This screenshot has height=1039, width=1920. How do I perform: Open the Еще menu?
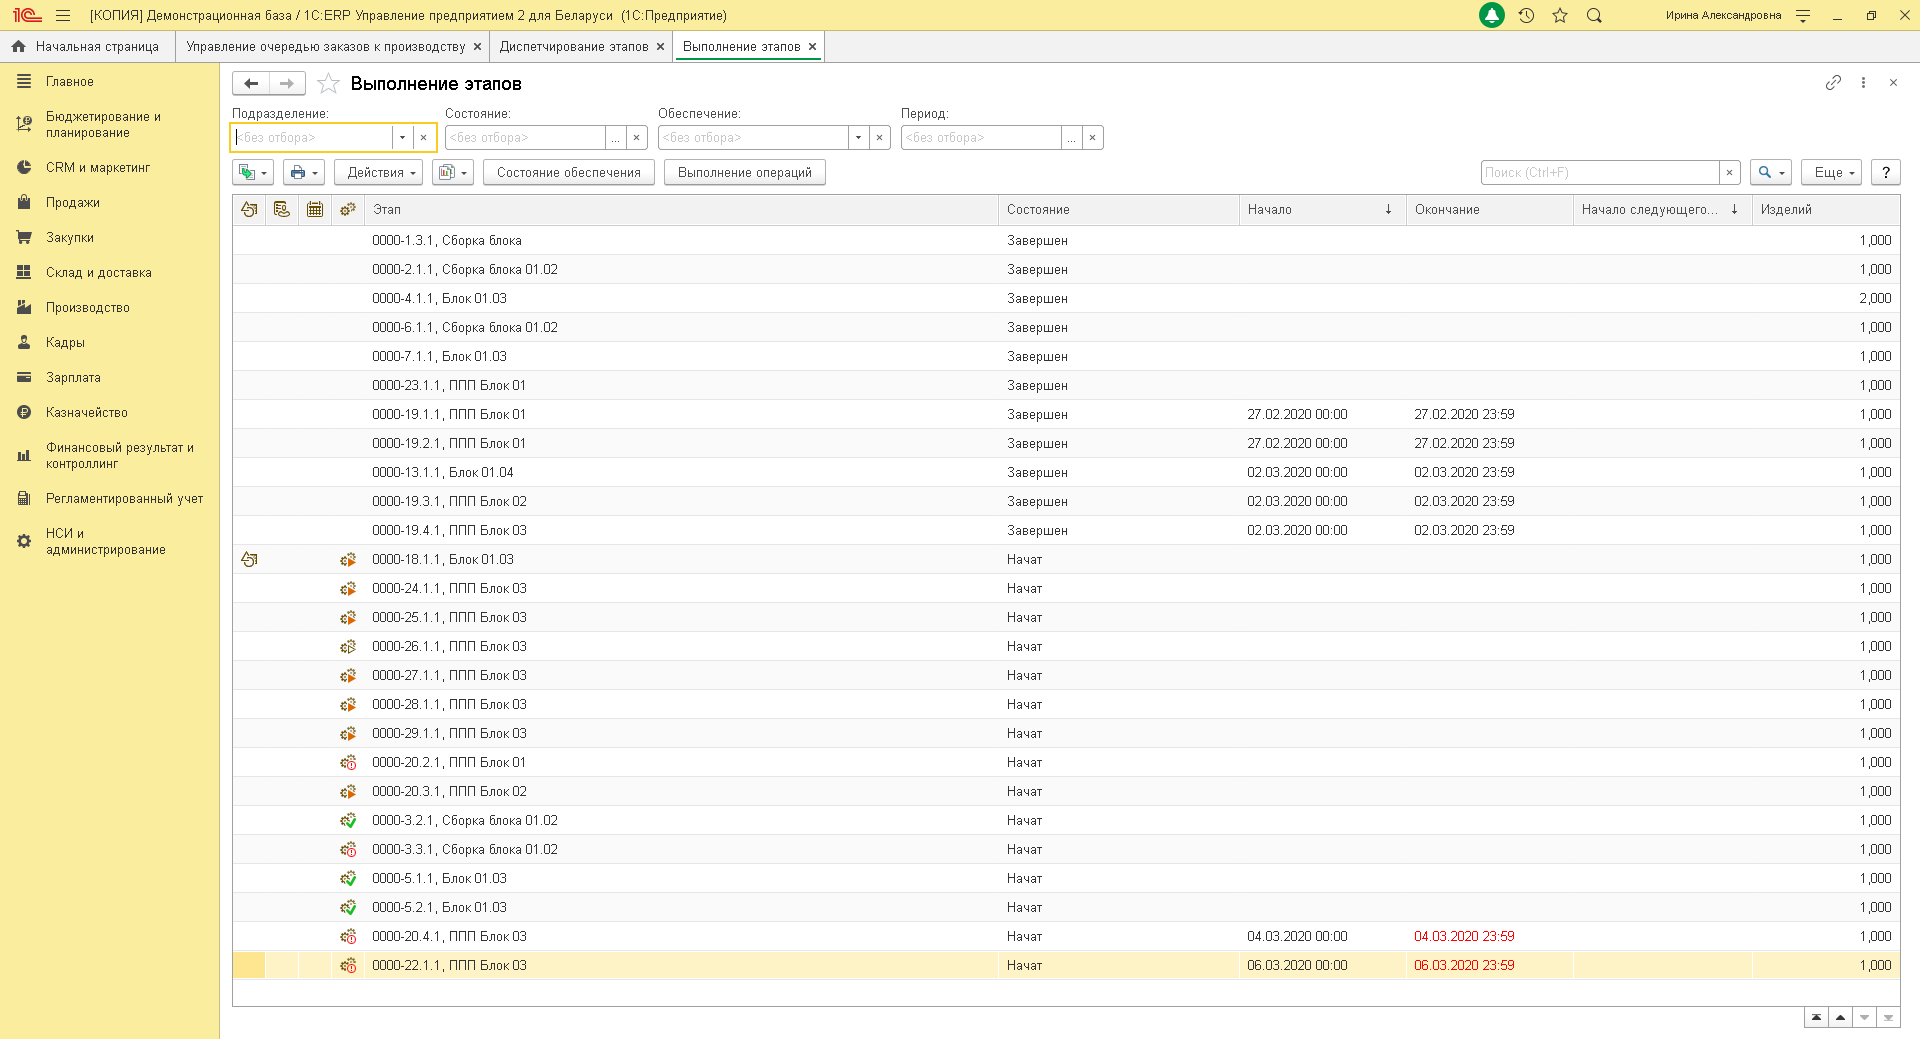coord(1833,173)
